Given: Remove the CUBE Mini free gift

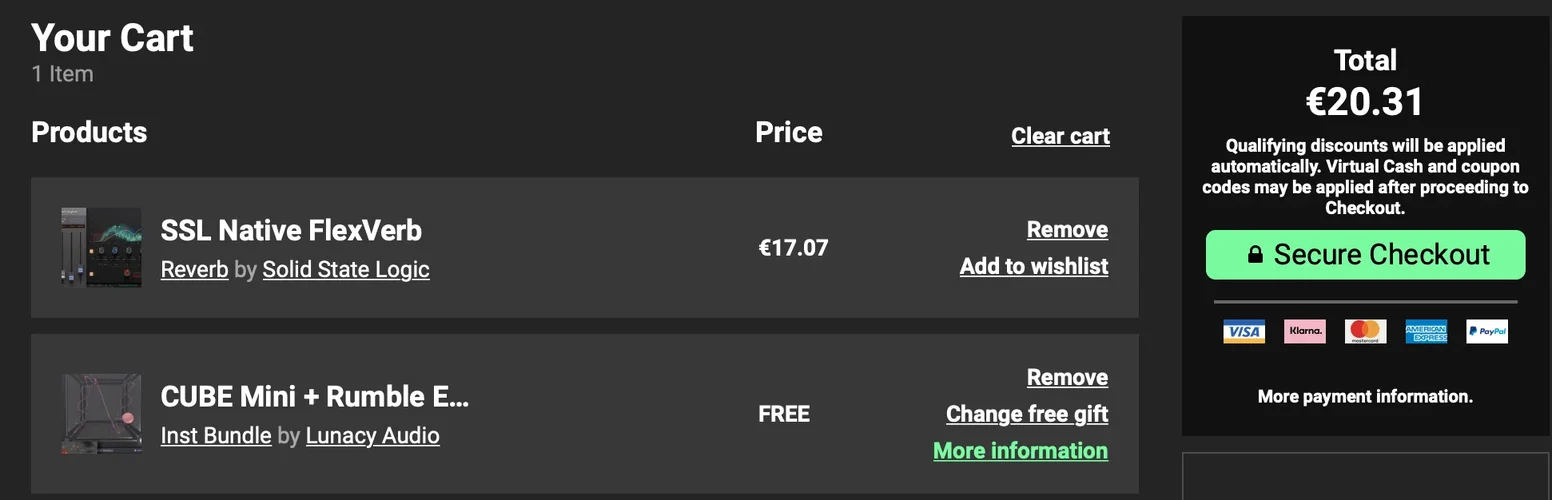Looking at the screenshot, I should [1067, 377].
